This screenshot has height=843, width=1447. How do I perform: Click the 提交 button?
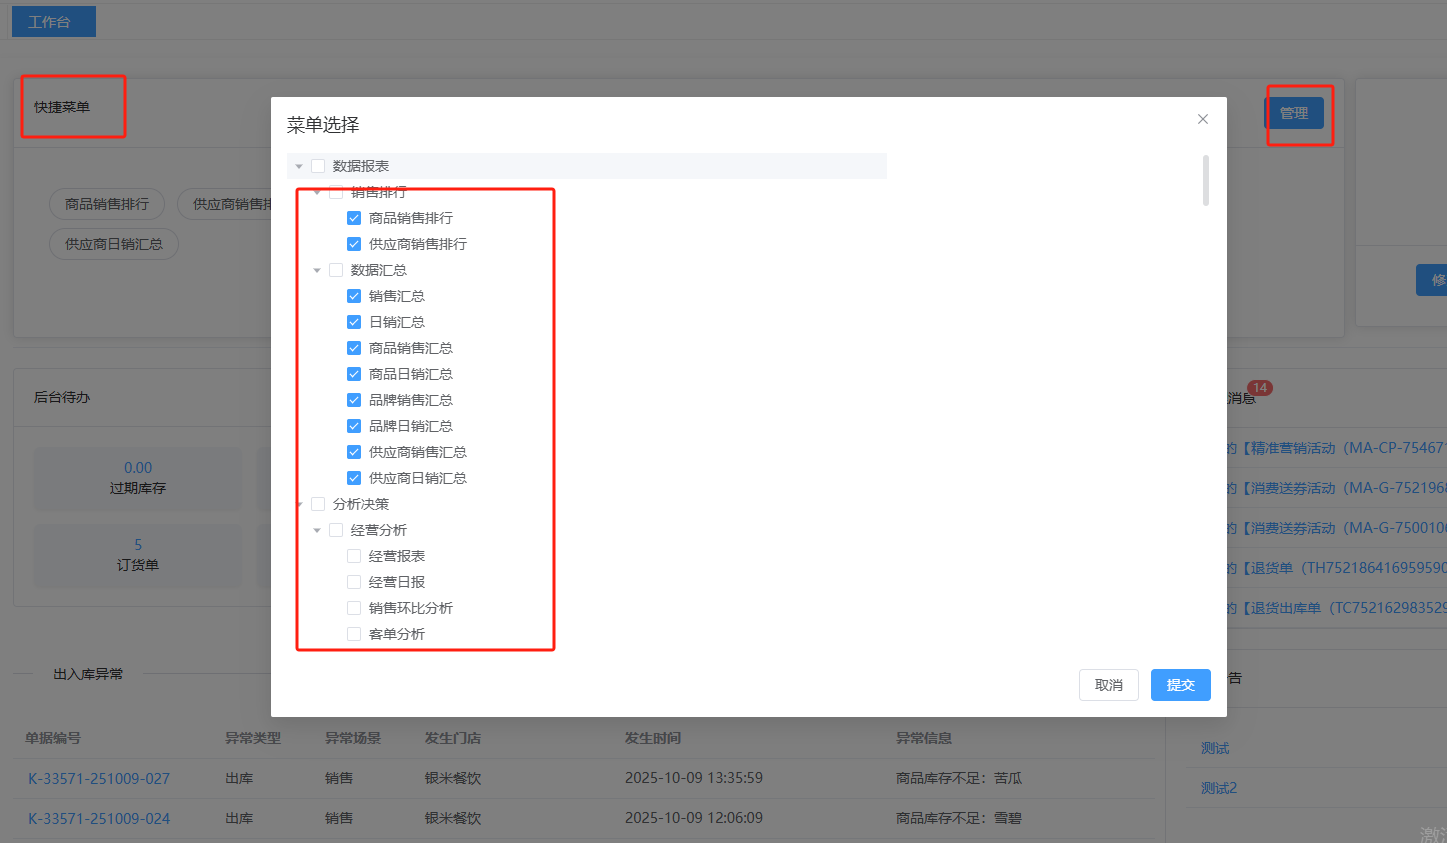(1180, 685)
